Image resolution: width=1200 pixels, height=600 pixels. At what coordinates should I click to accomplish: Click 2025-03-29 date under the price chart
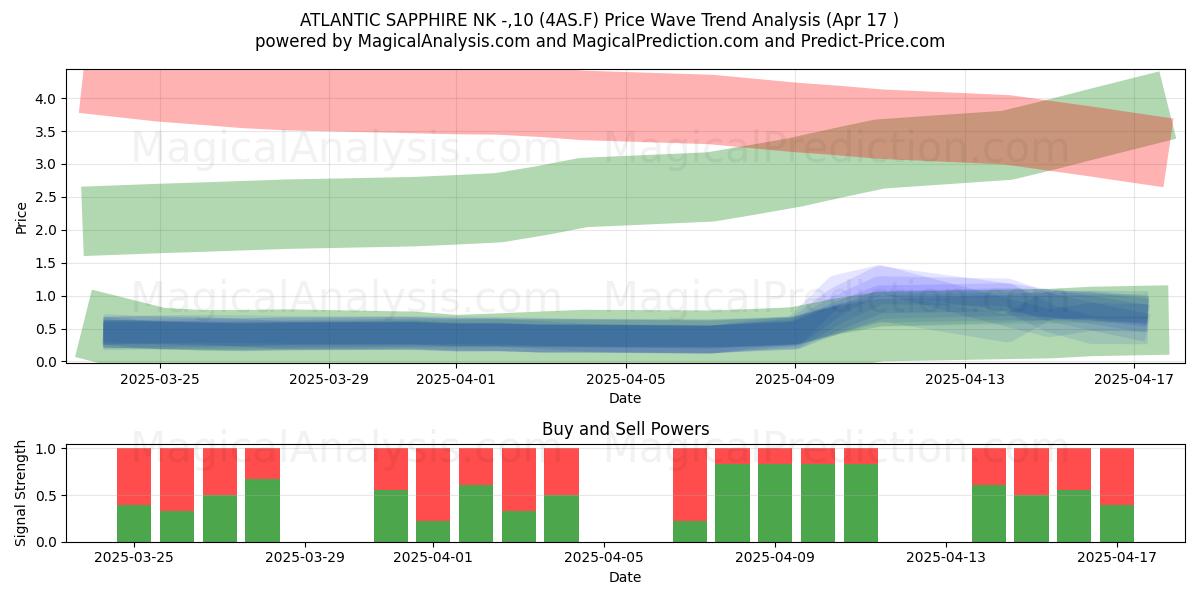(x=329, y=380)
